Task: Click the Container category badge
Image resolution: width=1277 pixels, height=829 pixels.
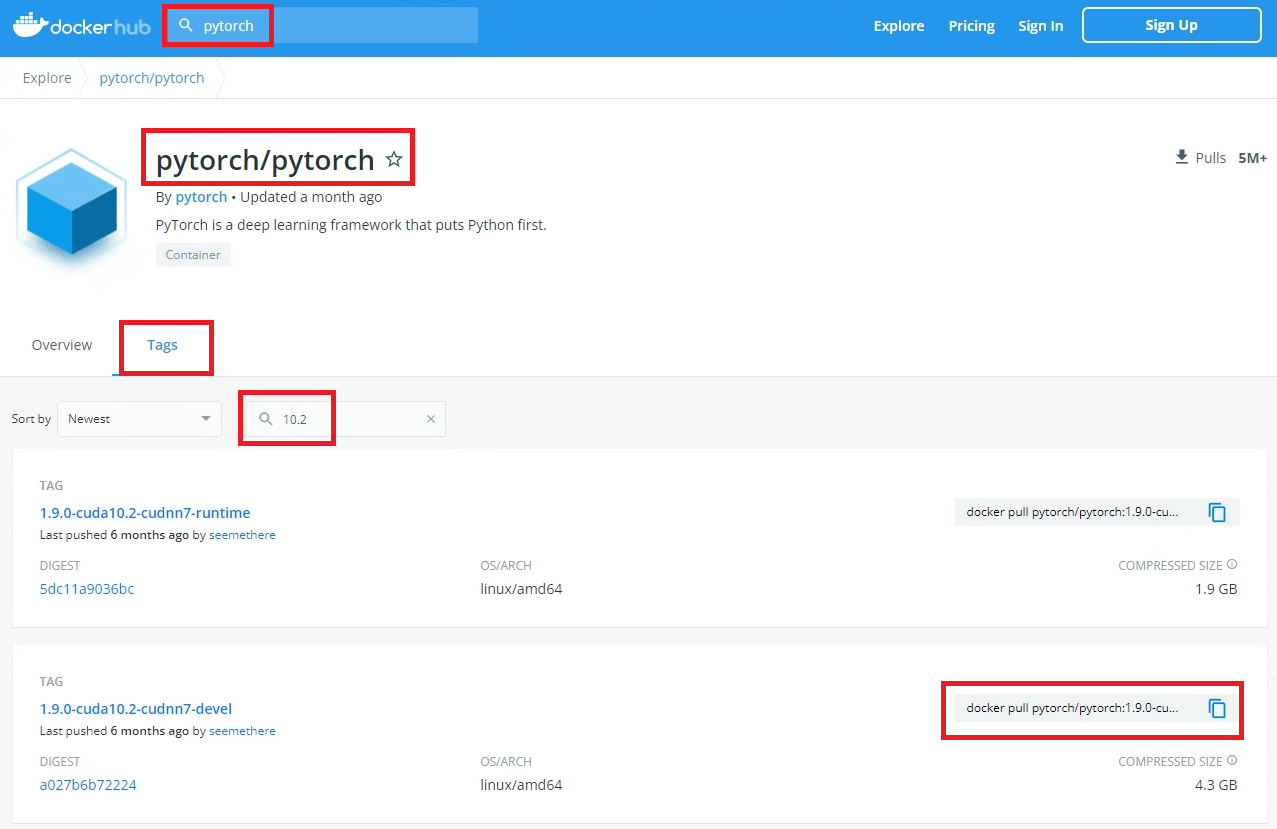Action: pos(193,255)
